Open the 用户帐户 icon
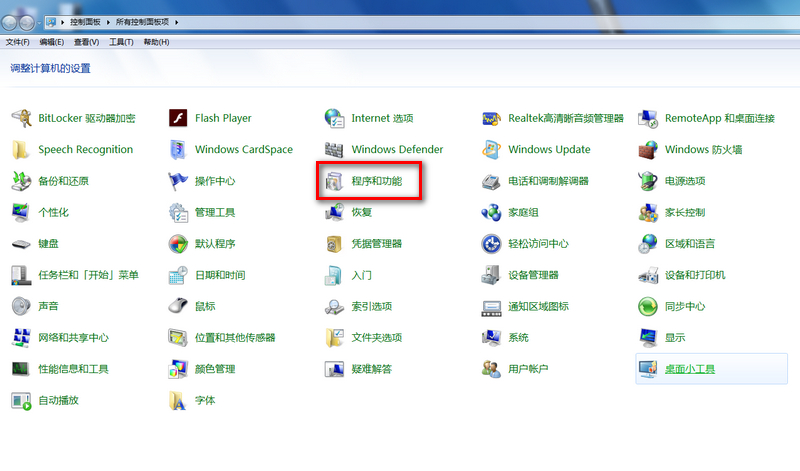The width and height of the screenshot is (800, 471). [491, 369]
